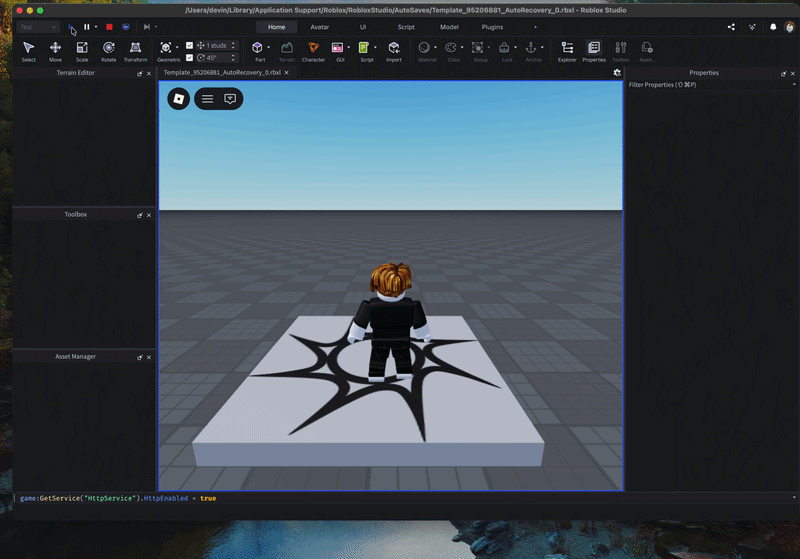Screen dimensions: 800x559
Task: Click the Lock tool icon
Action: (504, 48)
